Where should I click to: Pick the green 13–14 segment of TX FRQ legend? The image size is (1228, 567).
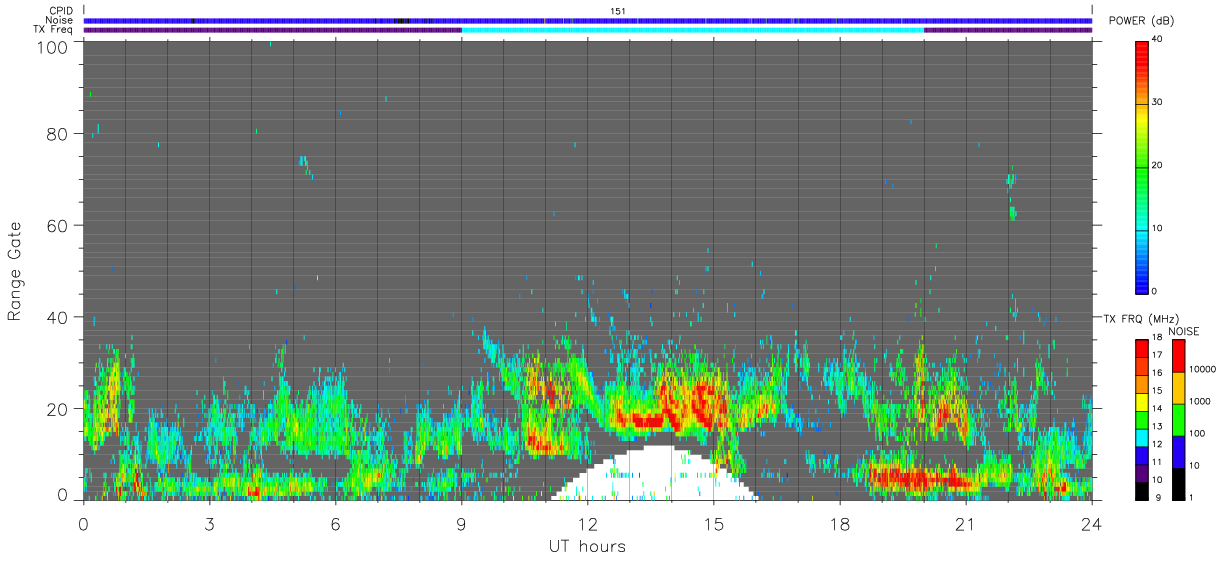click(1141, 420)
